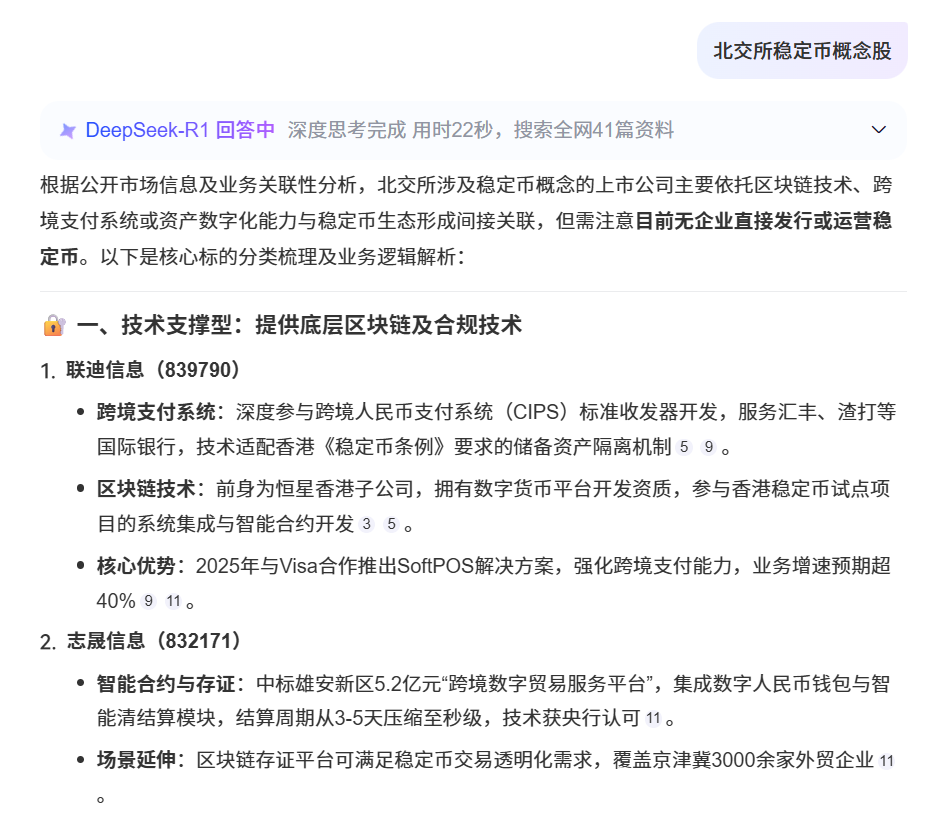Image resolution: width=943 pixels, height=814 pixels.
Task: Open citation 3 after 智能合约开发
Action: click(366, 524)
